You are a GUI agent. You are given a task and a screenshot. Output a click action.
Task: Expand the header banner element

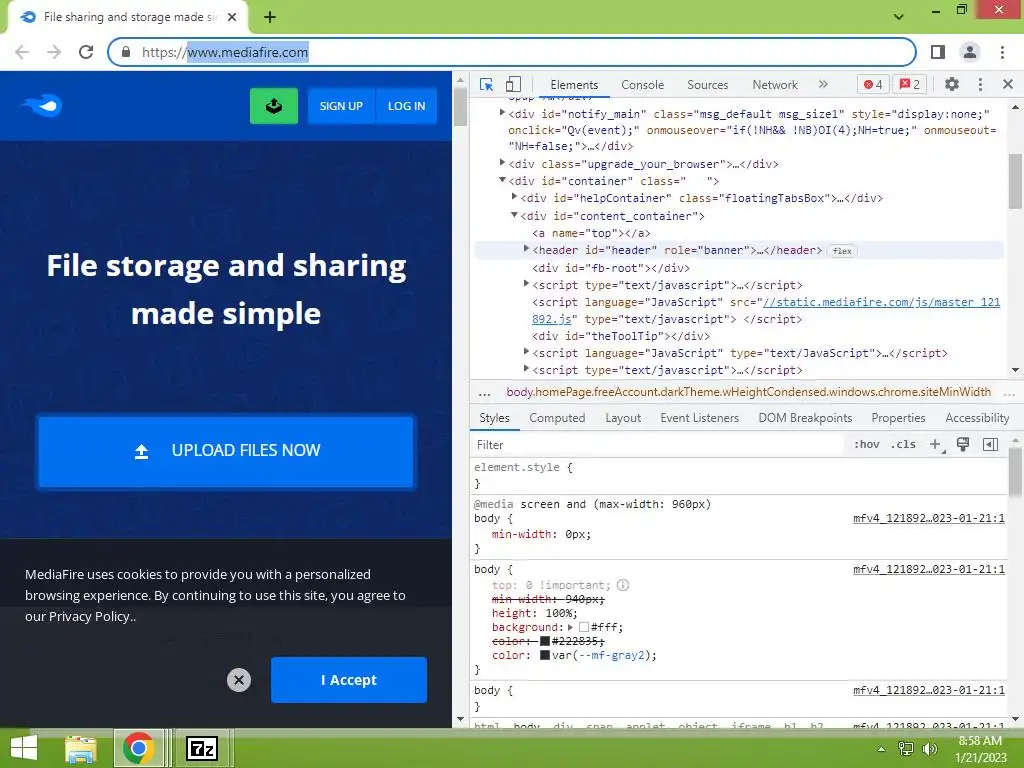(x=526, y=249)
